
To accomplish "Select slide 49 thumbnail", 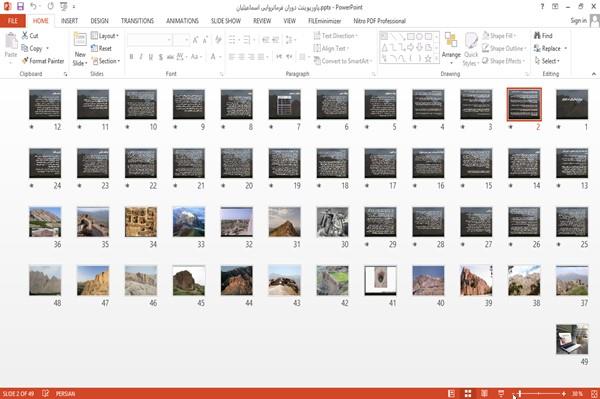I will (x=572, y=339).
